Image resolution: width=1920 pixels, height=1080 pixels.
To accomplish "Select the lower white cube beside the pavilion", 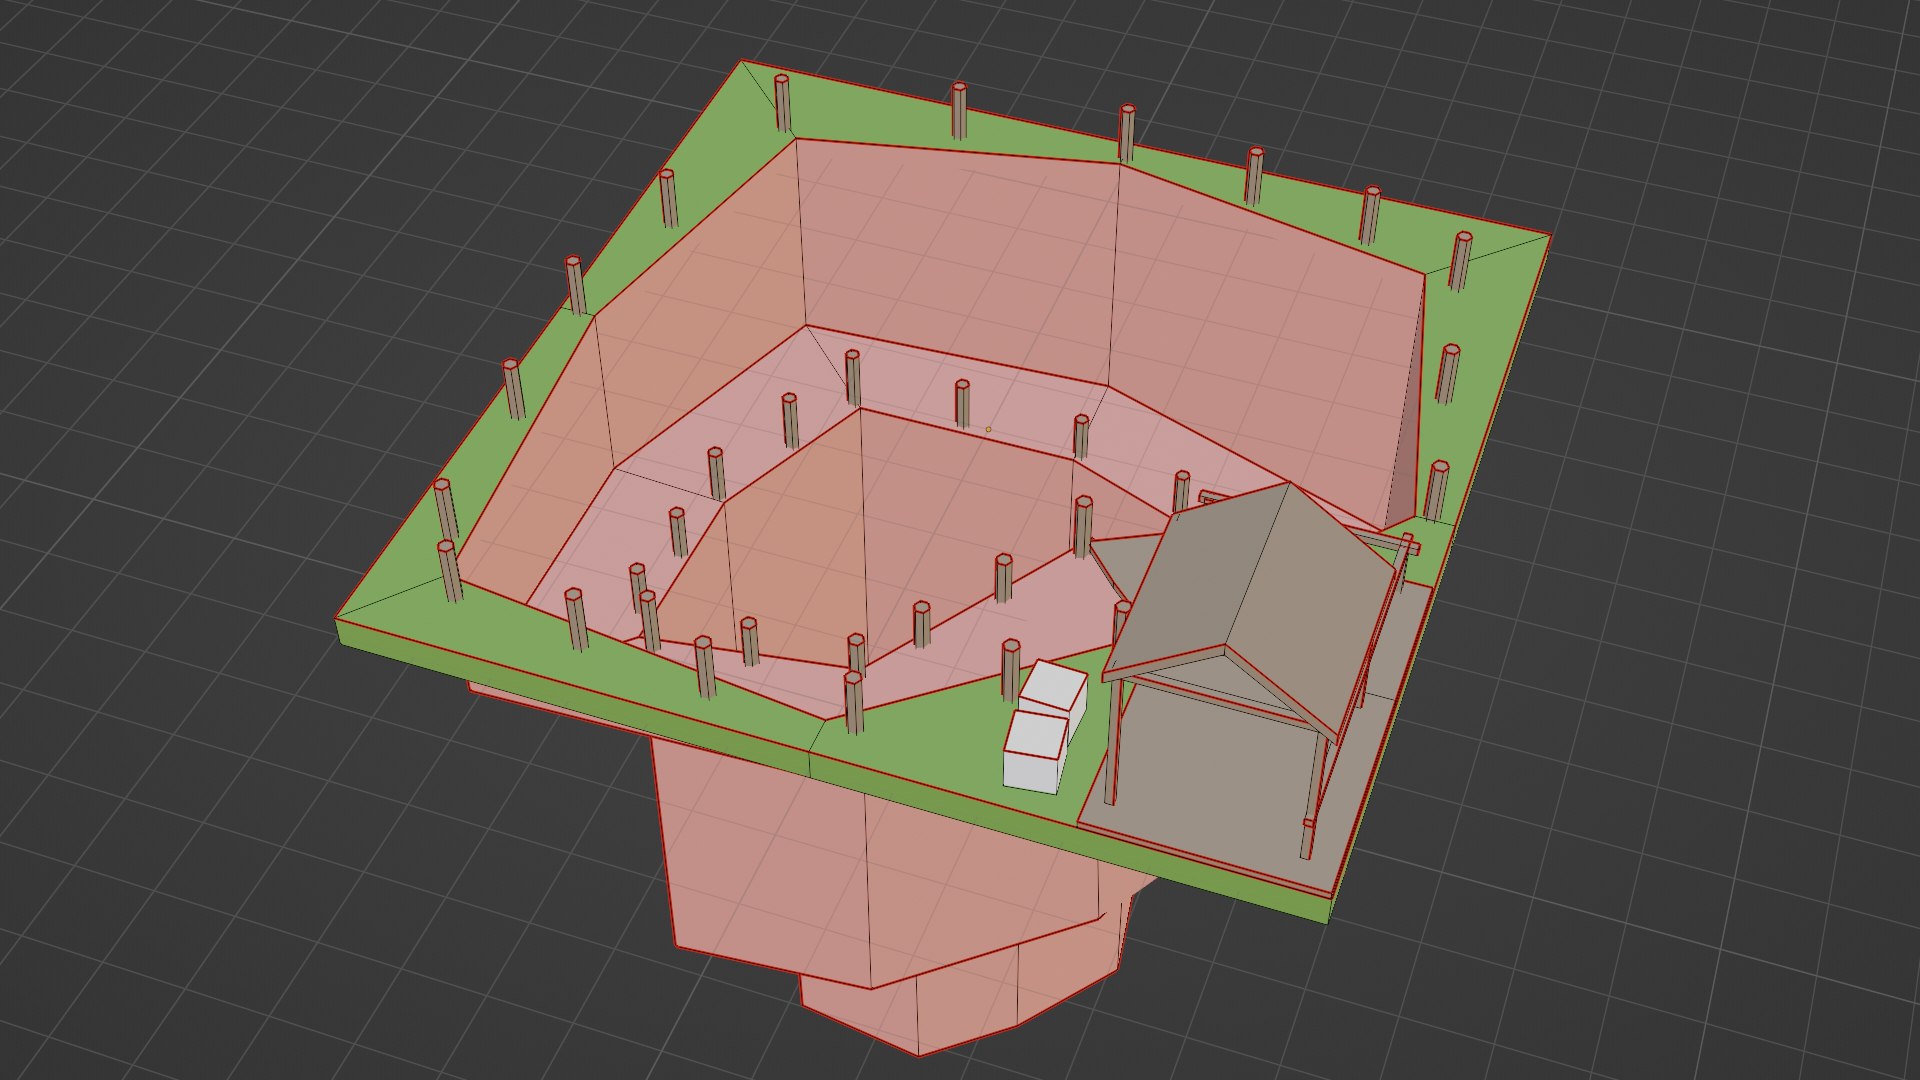I will (1035, 751).
